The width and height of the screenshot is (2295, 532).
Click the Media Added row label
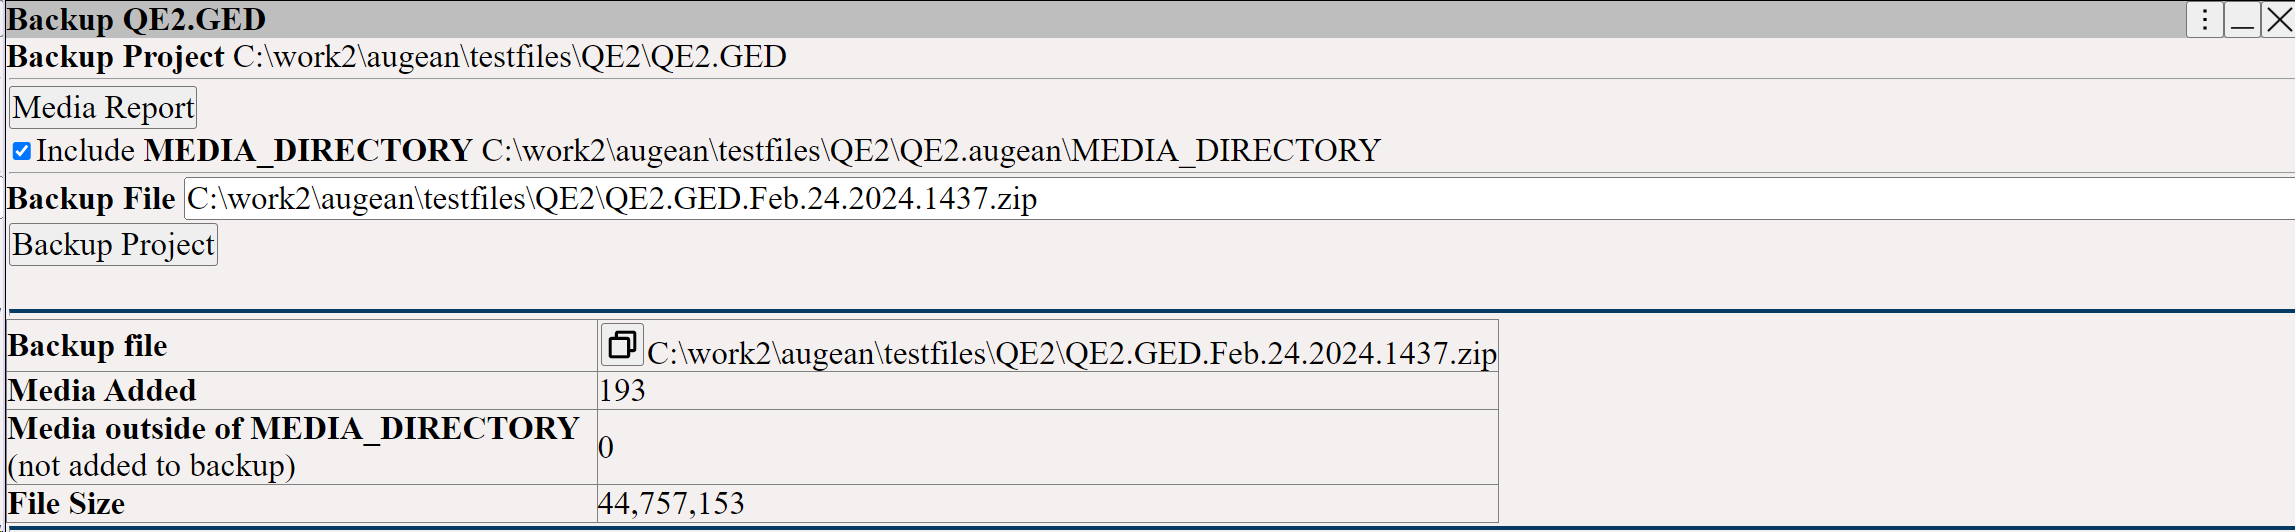pyautogui.click(x=102, y=391)
